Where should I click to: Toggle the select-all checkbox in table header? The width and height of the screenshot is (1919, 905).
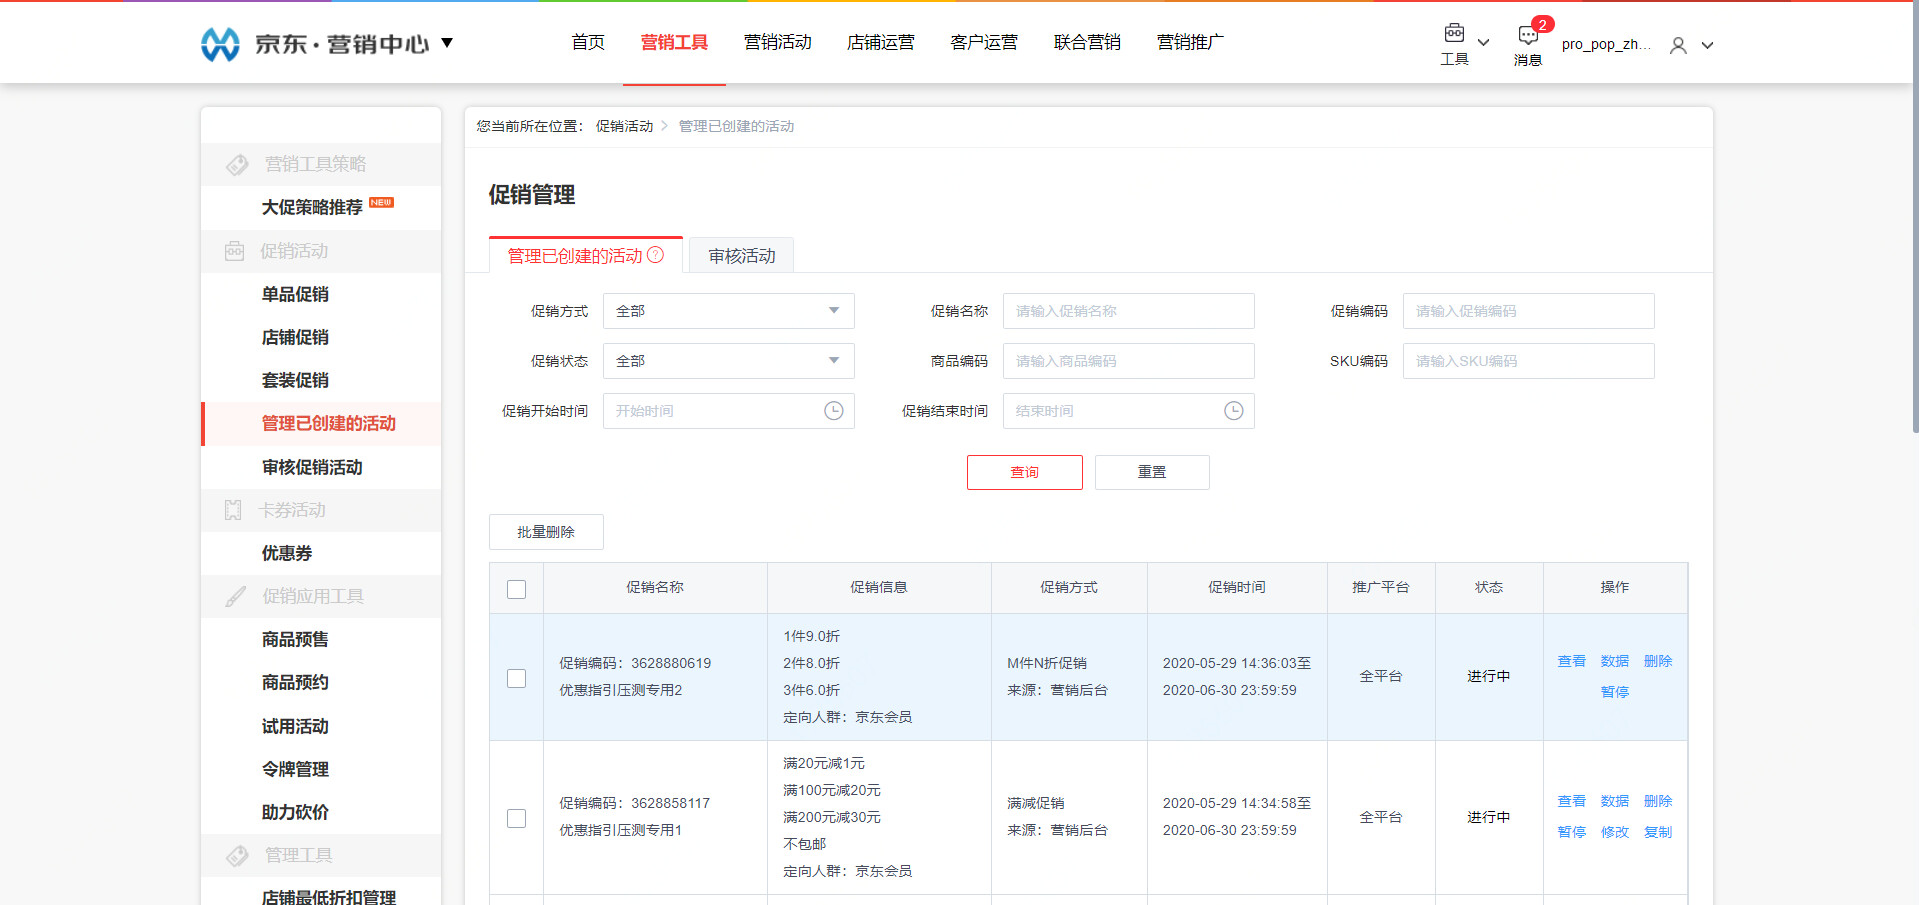516,589
